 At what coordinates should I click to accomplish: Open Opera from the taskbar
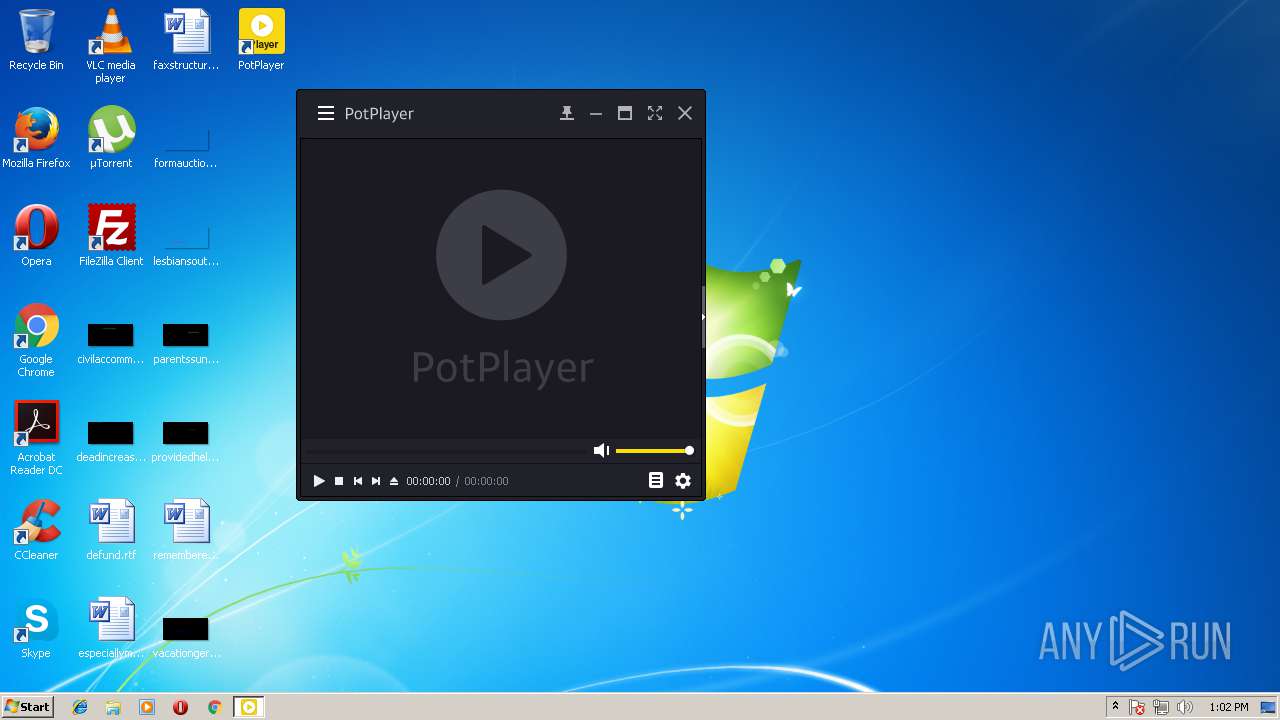pyautogui.click(x=180, y=707)
